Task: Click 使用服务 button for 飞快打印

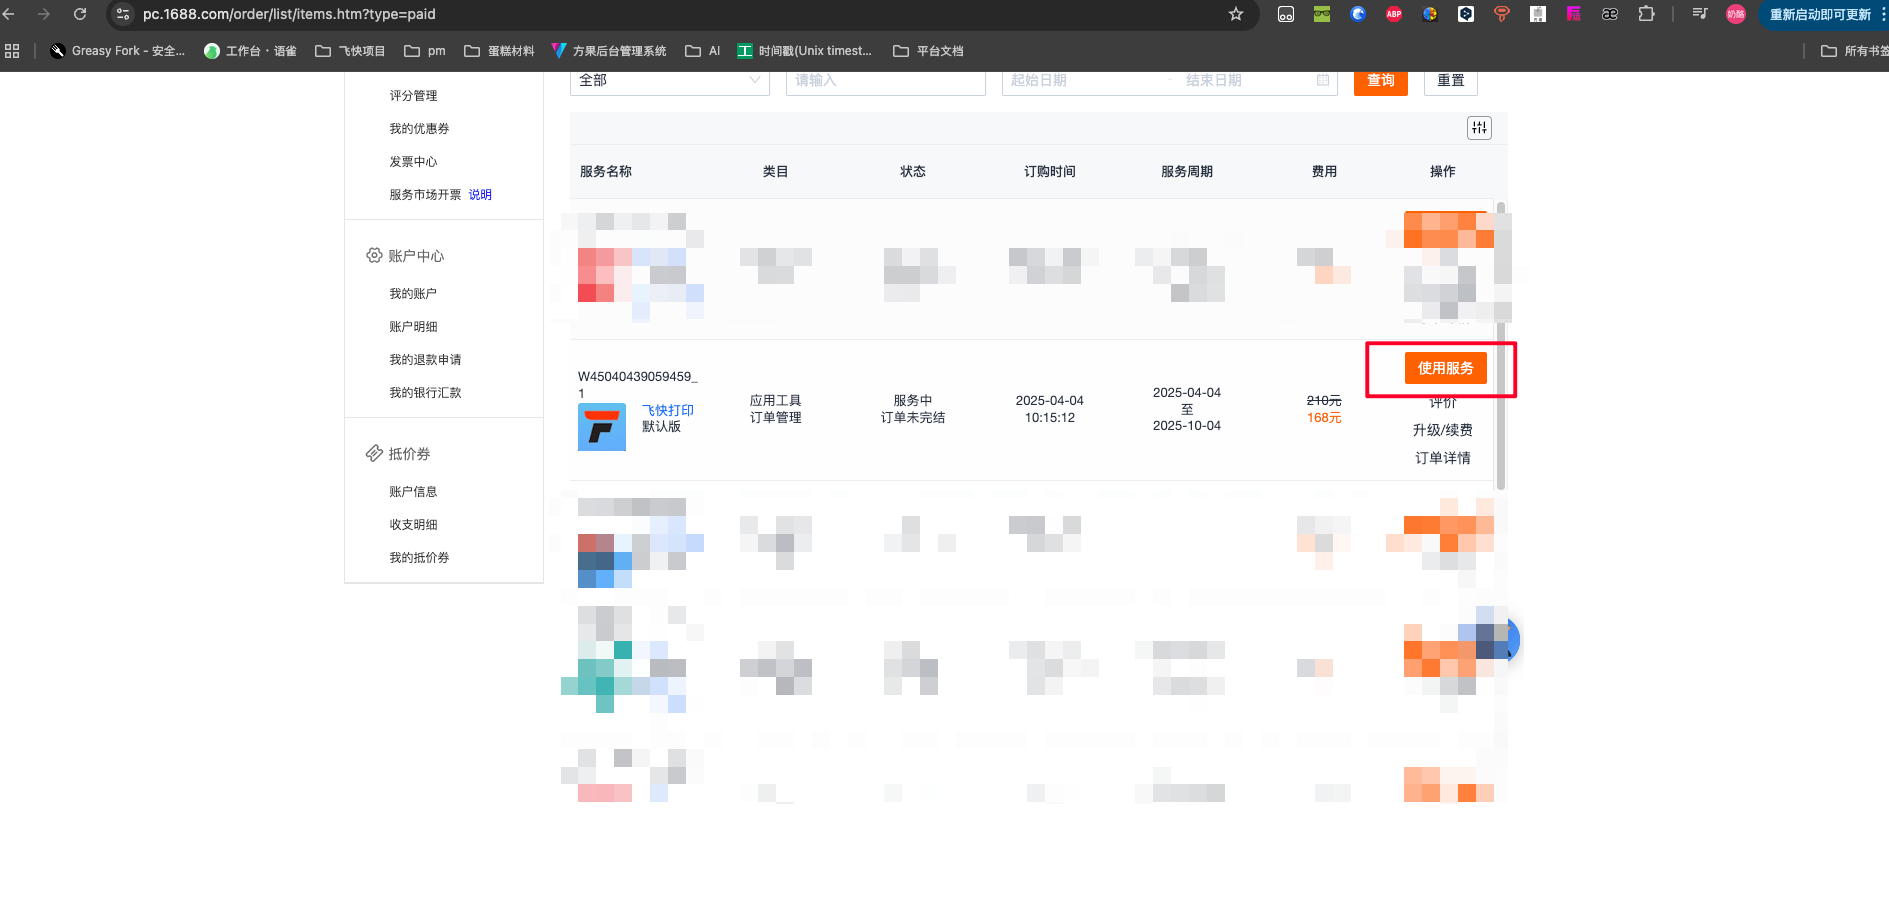Action: tap(1446, 368)
